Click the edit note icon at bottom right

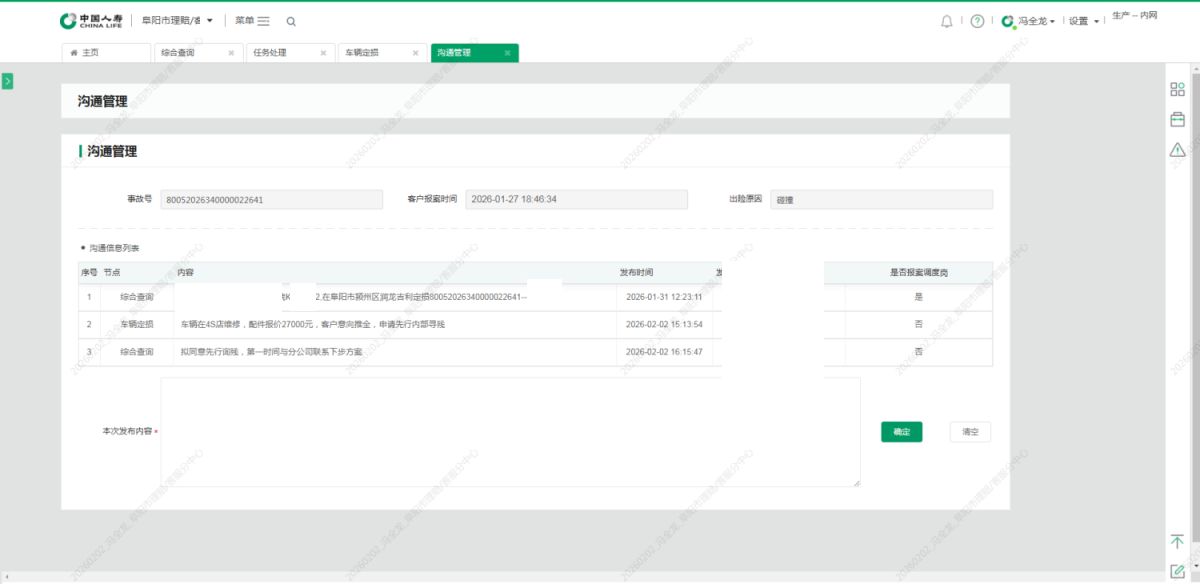[x=1177, y=571]
